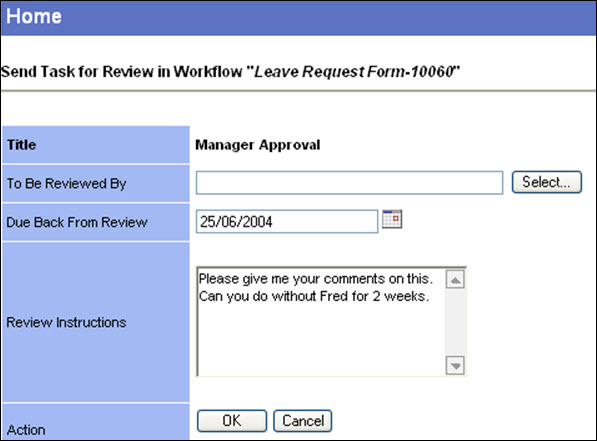The height and width of the screenshot is (441, 597).
Task: Click the Manager Approval title text
Action: click(258, 145)
